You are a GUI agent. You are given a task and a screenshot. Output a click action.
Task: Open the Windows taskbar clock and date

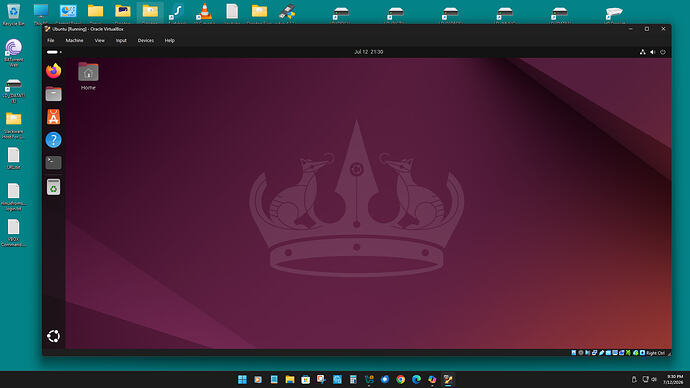pos(673,379)
